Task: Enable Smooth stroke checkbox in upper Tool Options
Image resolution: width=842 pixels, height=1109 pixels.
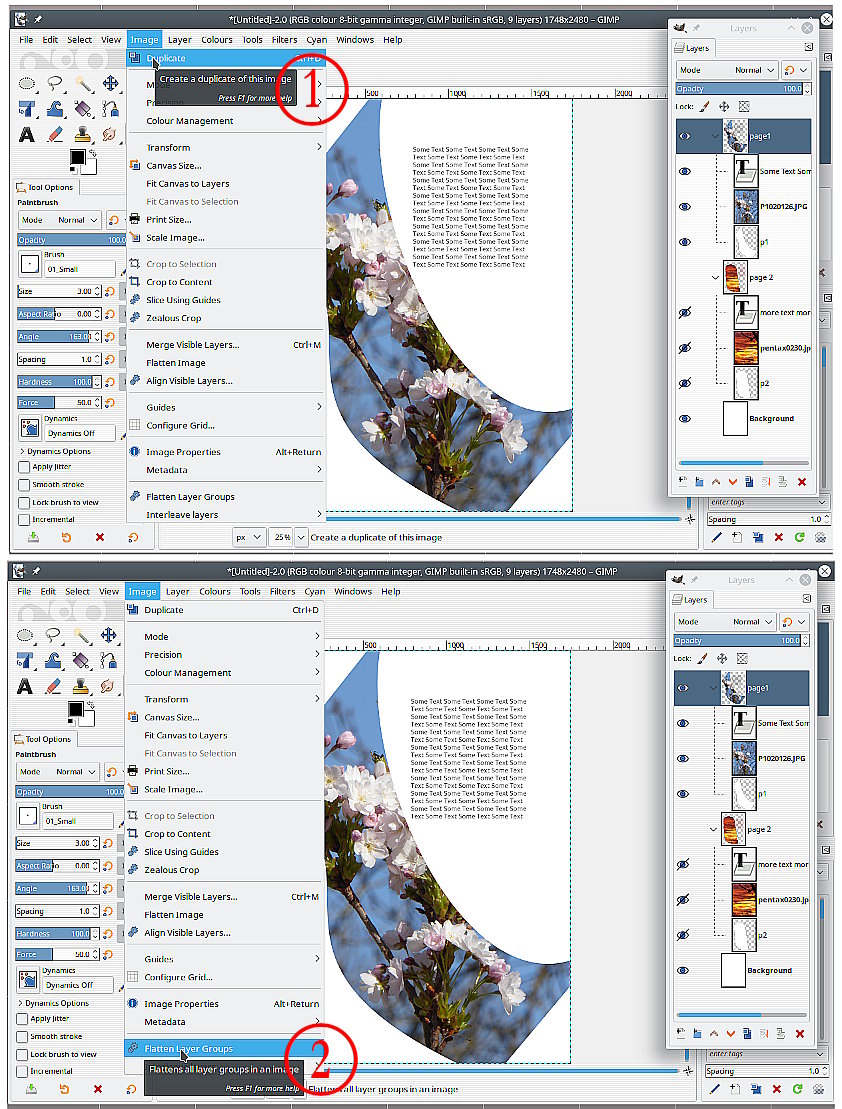Action: click(24, 484)
